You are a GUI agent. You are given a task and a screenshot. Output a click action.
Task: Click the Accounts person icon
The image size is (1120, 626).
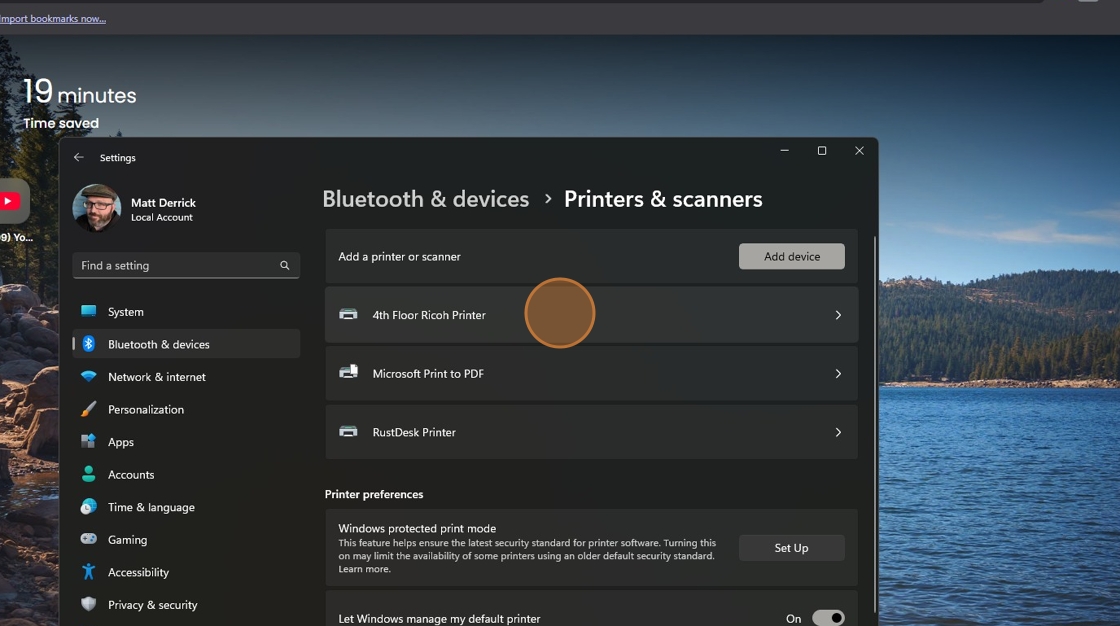89,474
